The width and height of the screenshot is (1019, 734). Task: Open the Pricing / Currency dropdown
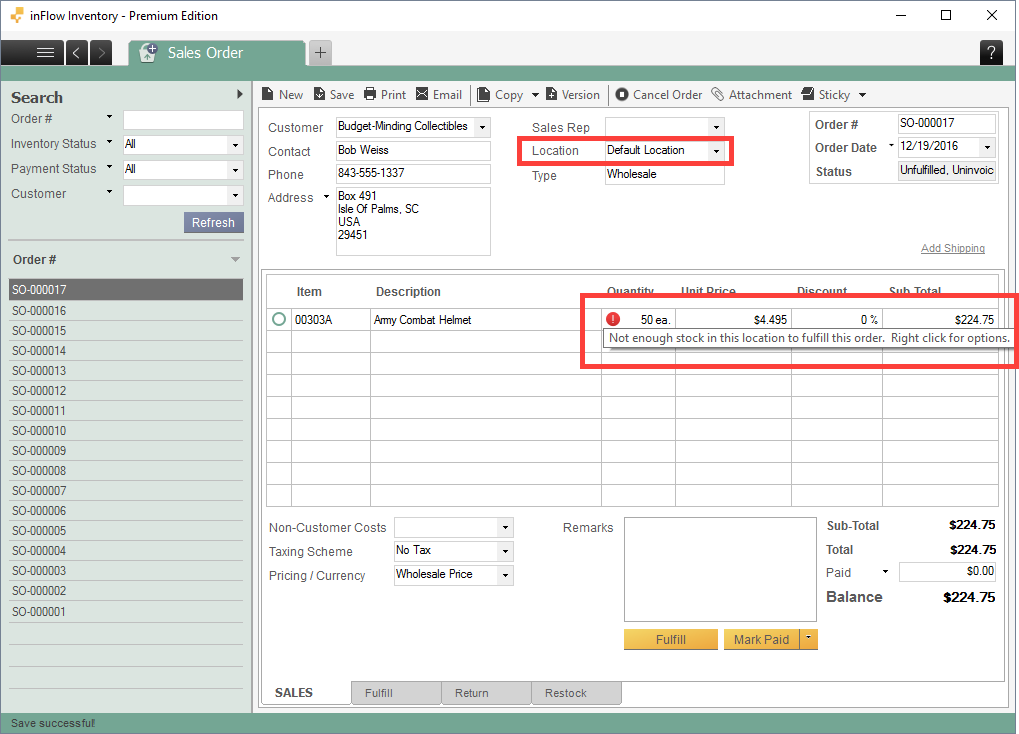pos(505,575)
